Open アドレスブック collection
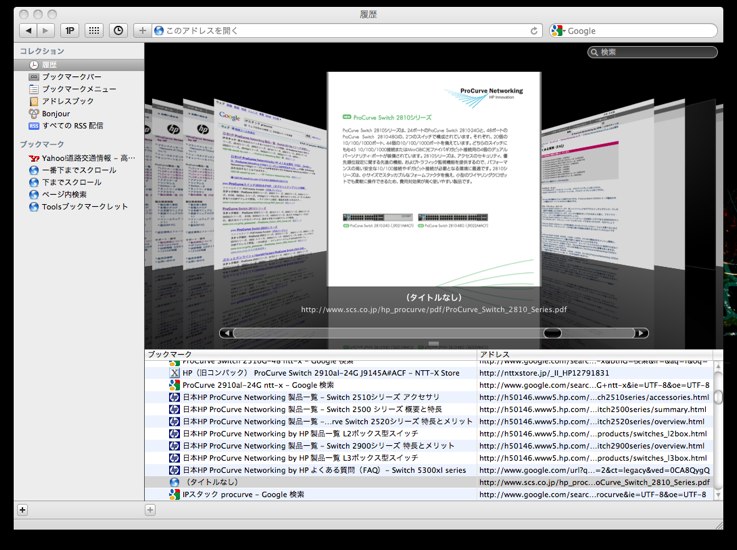Screen dimensions: 737x550 79,102
